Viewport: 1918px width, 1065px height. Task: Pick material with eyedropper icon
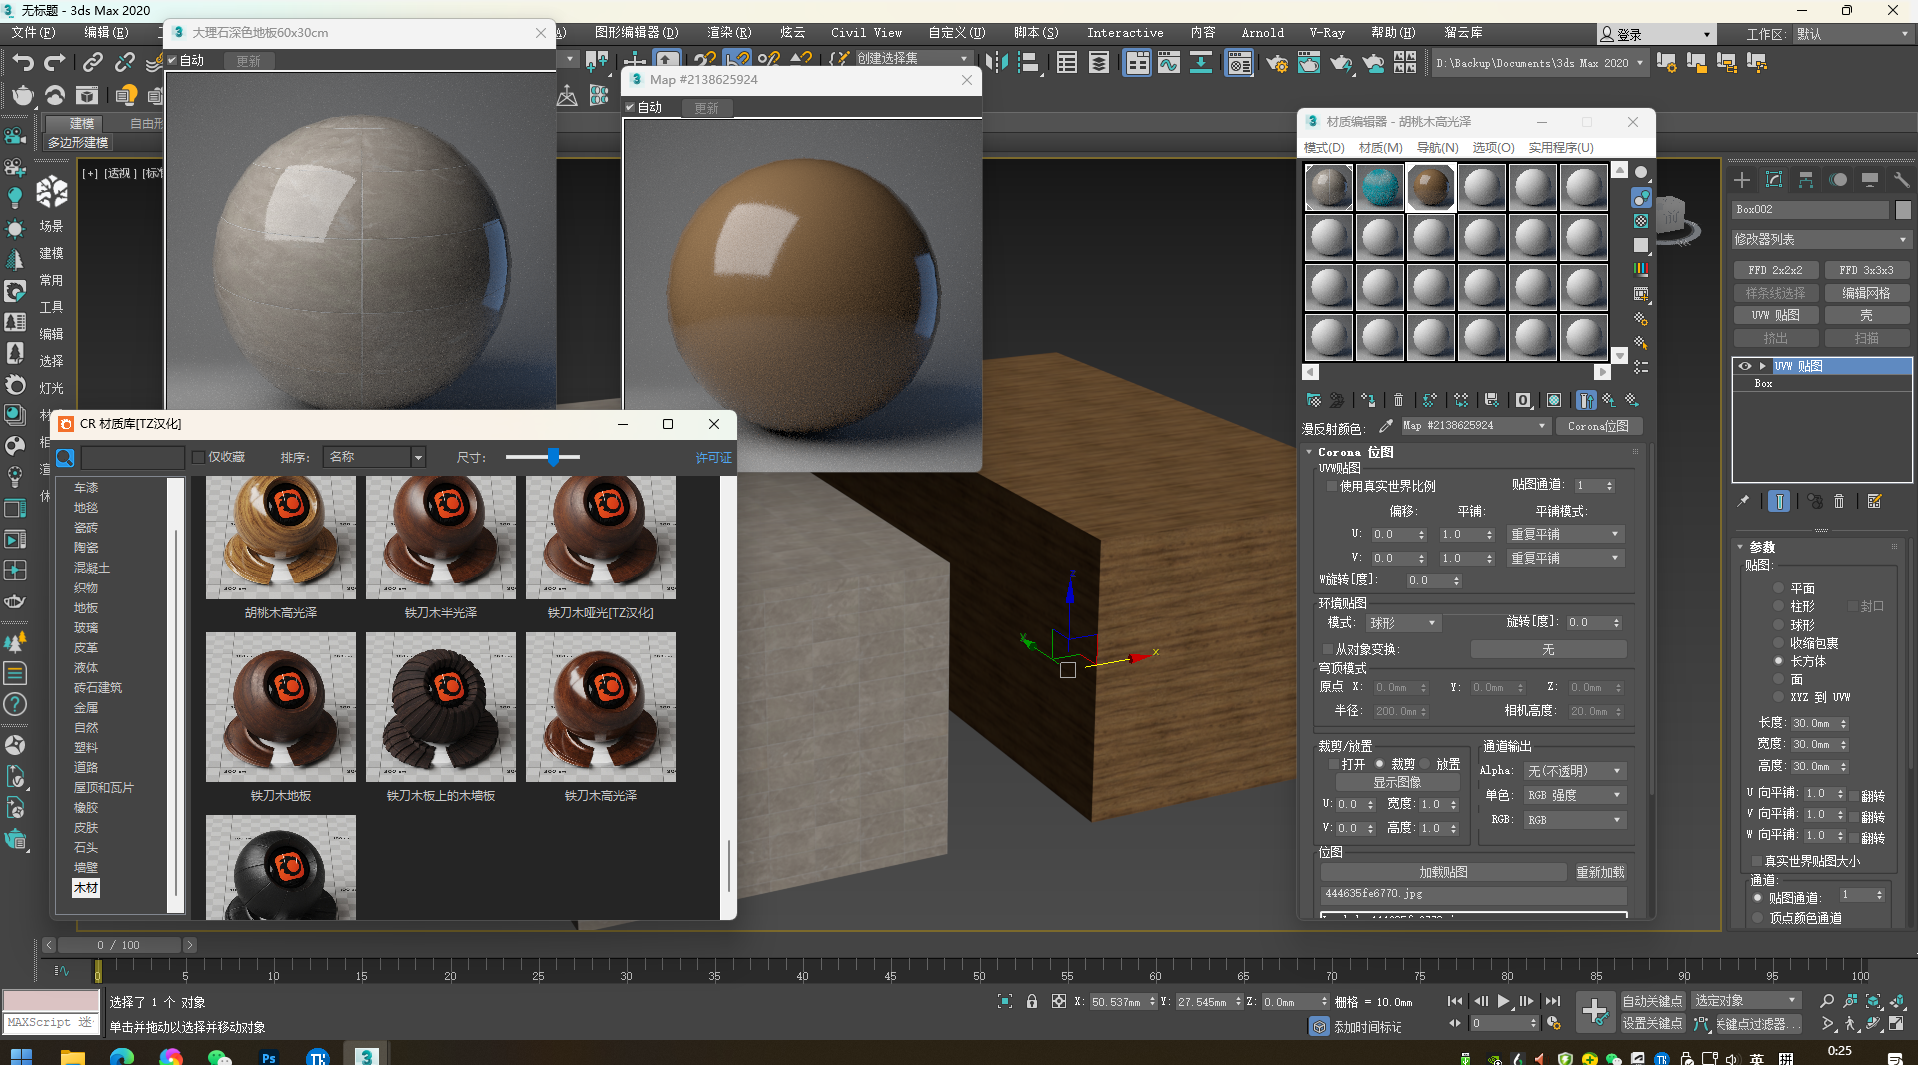1386,426
